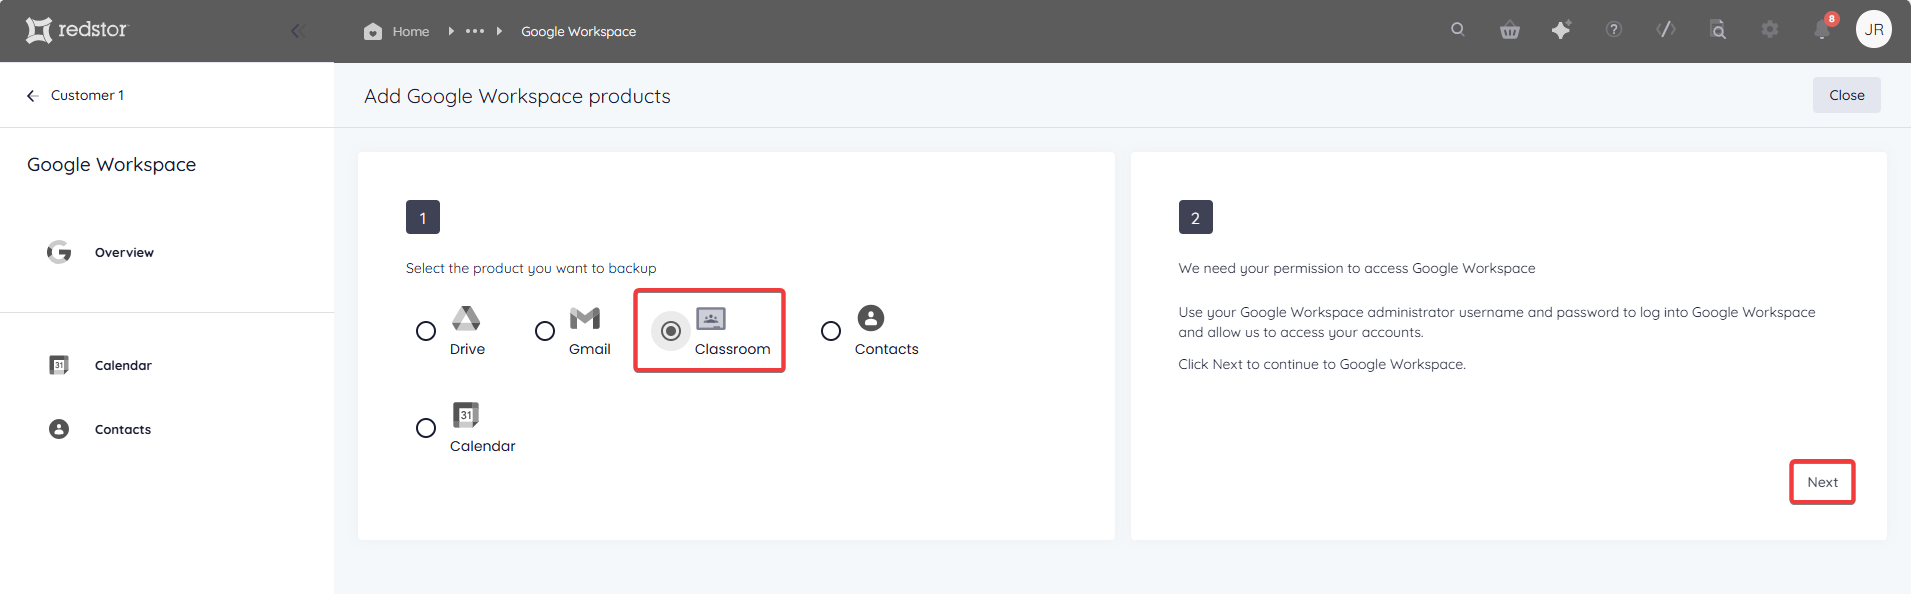Image resolution: width=1911 pixels, height=594 pixels.
Task: Click the Gmail product icon
Action: click(585, 318)
